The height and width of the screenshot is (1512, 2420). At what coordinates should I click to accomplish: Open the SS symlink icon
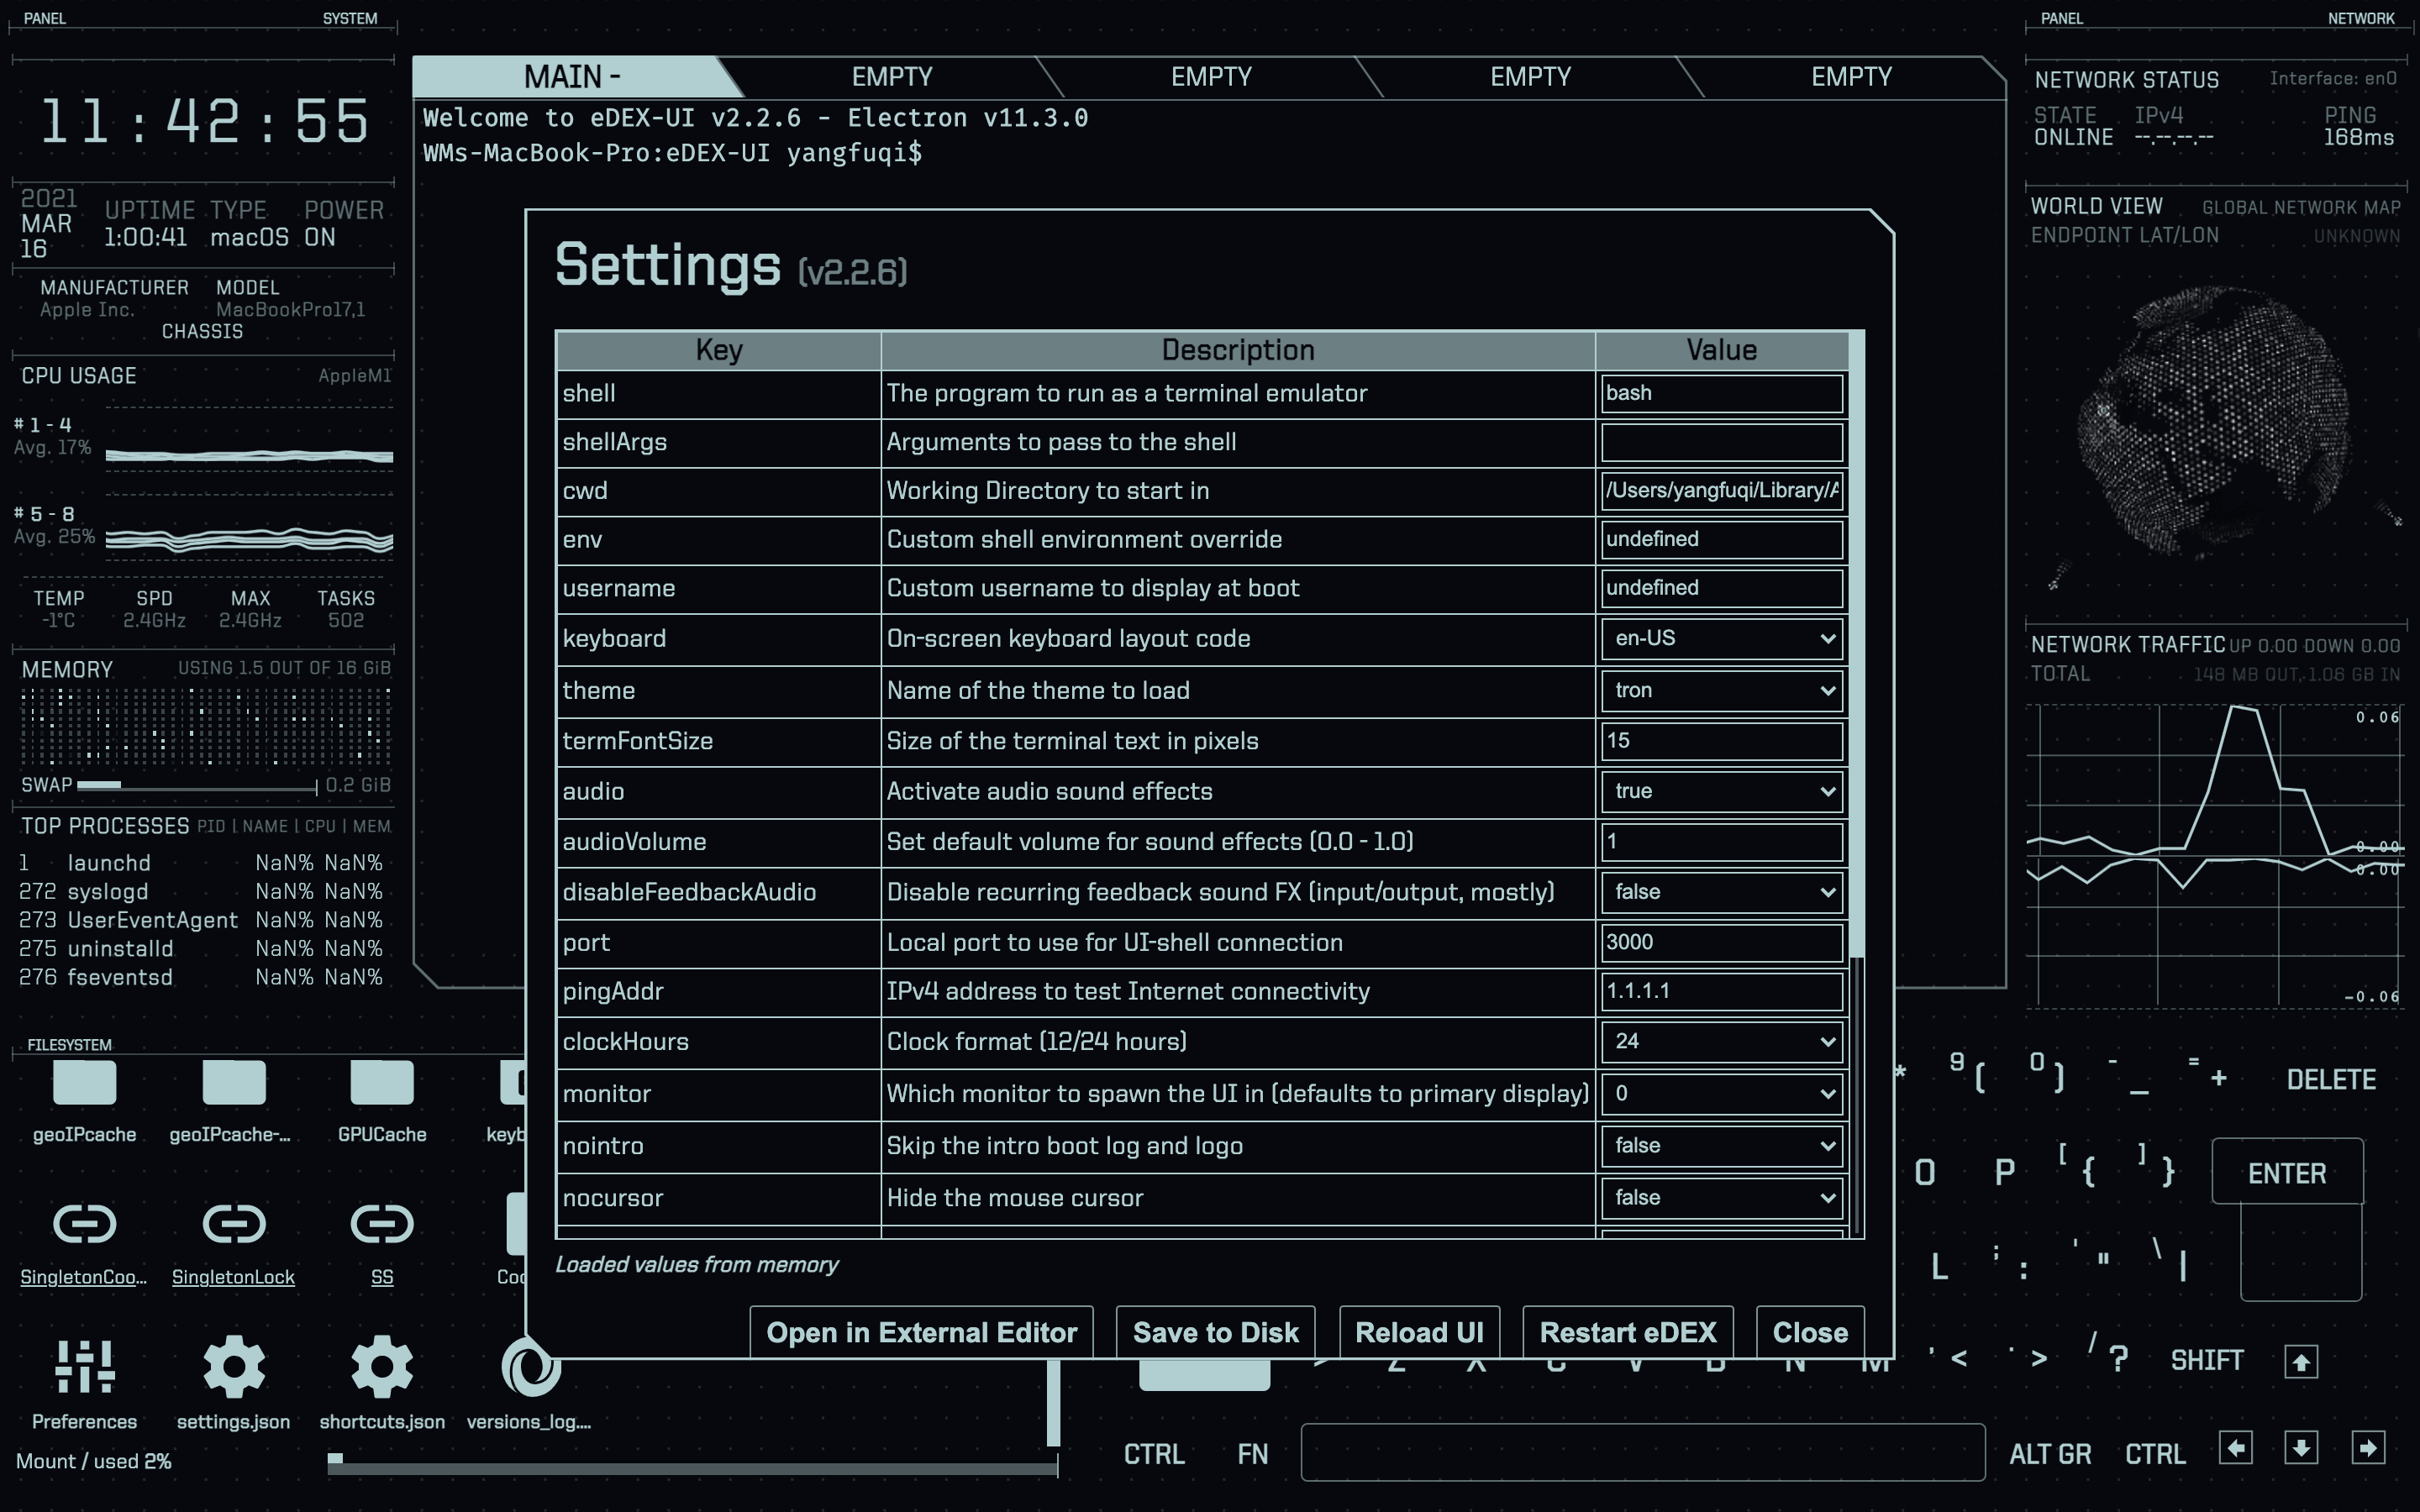(x=382, y=1224)
